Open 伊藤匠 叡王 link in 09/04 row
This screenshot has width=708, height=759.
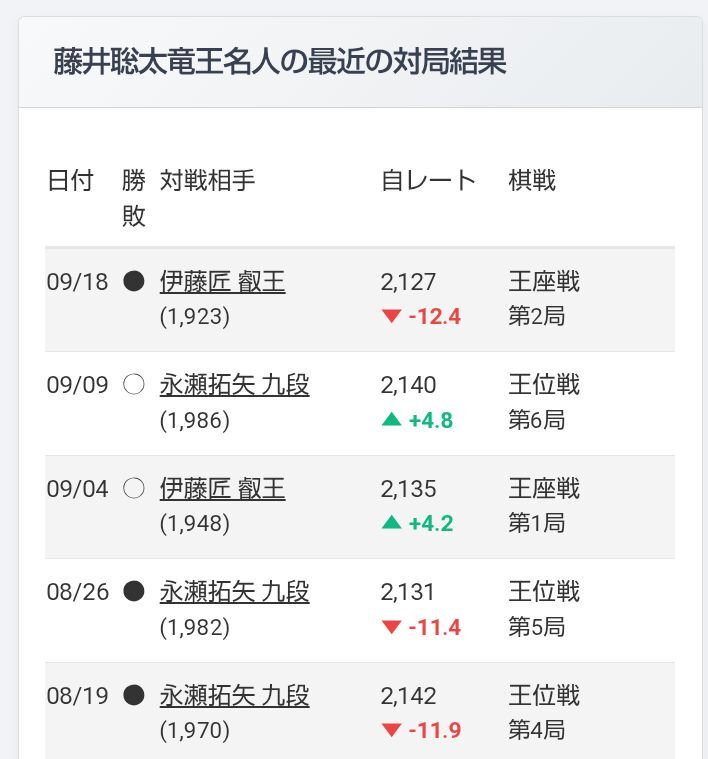click(222, 489)
